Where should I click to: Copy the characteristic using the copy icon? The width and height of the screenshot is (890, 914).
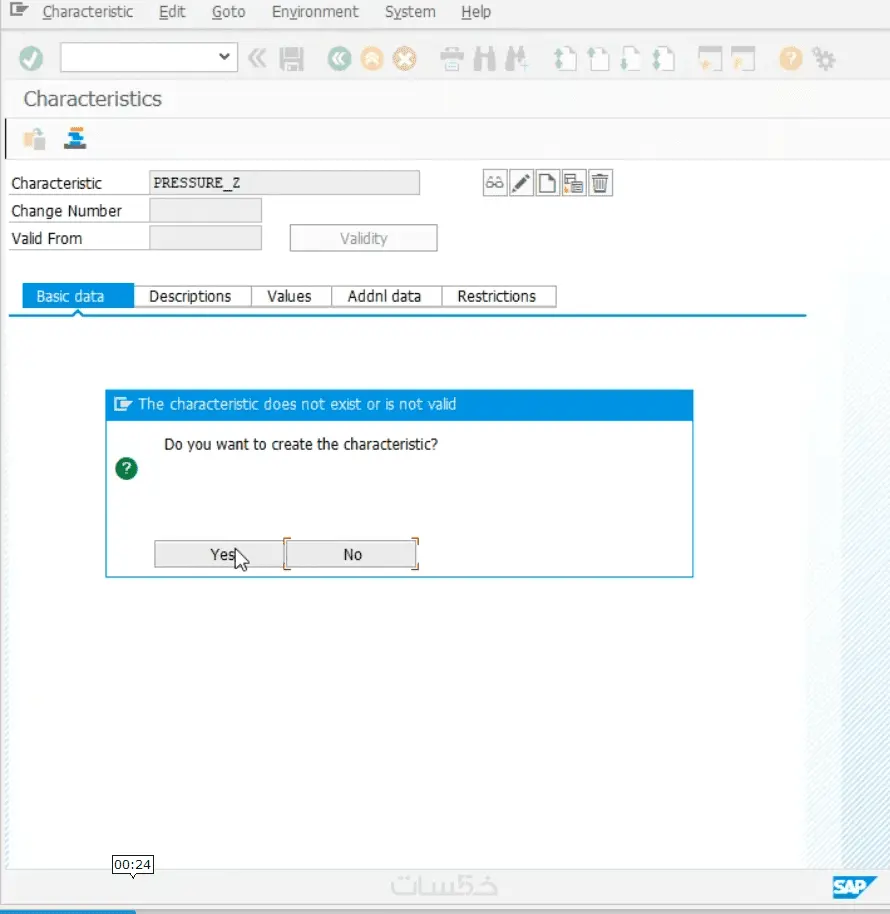(573, 182)
